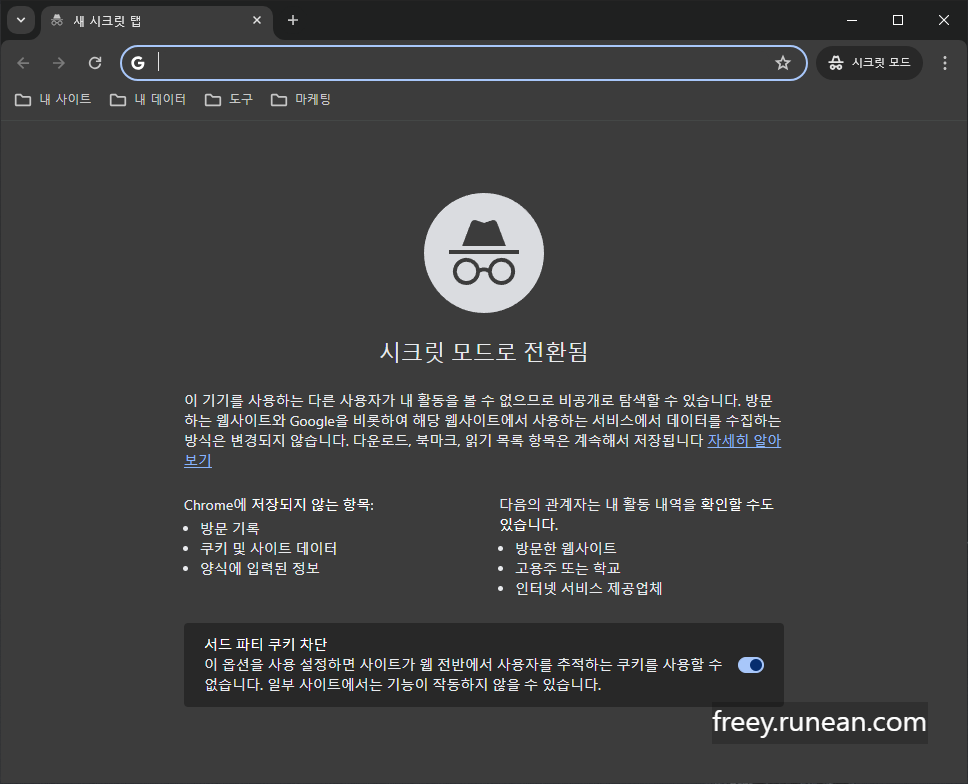Click the 시크릿 모드 badge icon
The height and width of the screenshot is (784, 968).
[x=835, y=62]
